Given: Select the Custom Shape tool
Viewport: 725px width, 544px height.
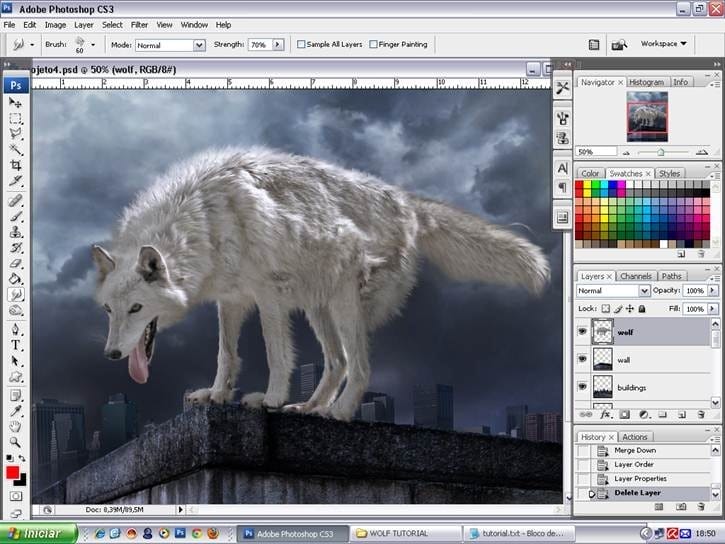Looking at the screenshot, I should tap(16, 377).
